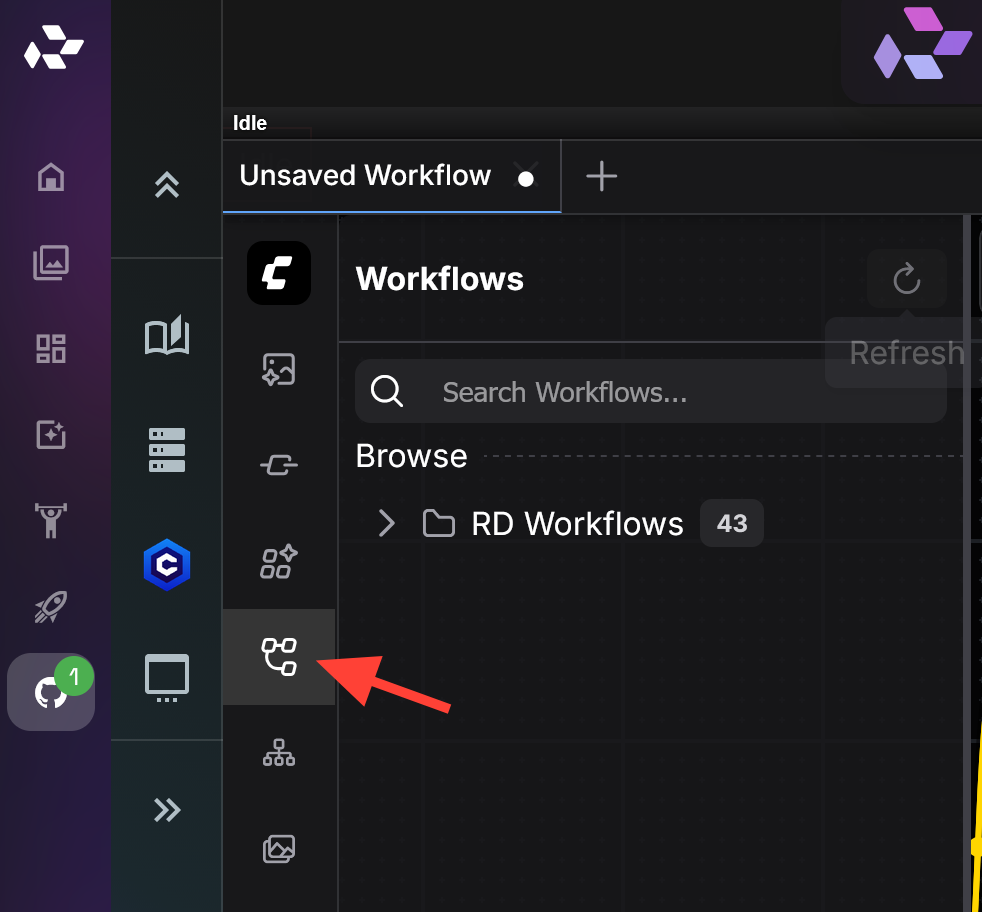Click the Home icon in purple sidebar
The width and height of the screenshot is (982, 912).
click(50, 177)
